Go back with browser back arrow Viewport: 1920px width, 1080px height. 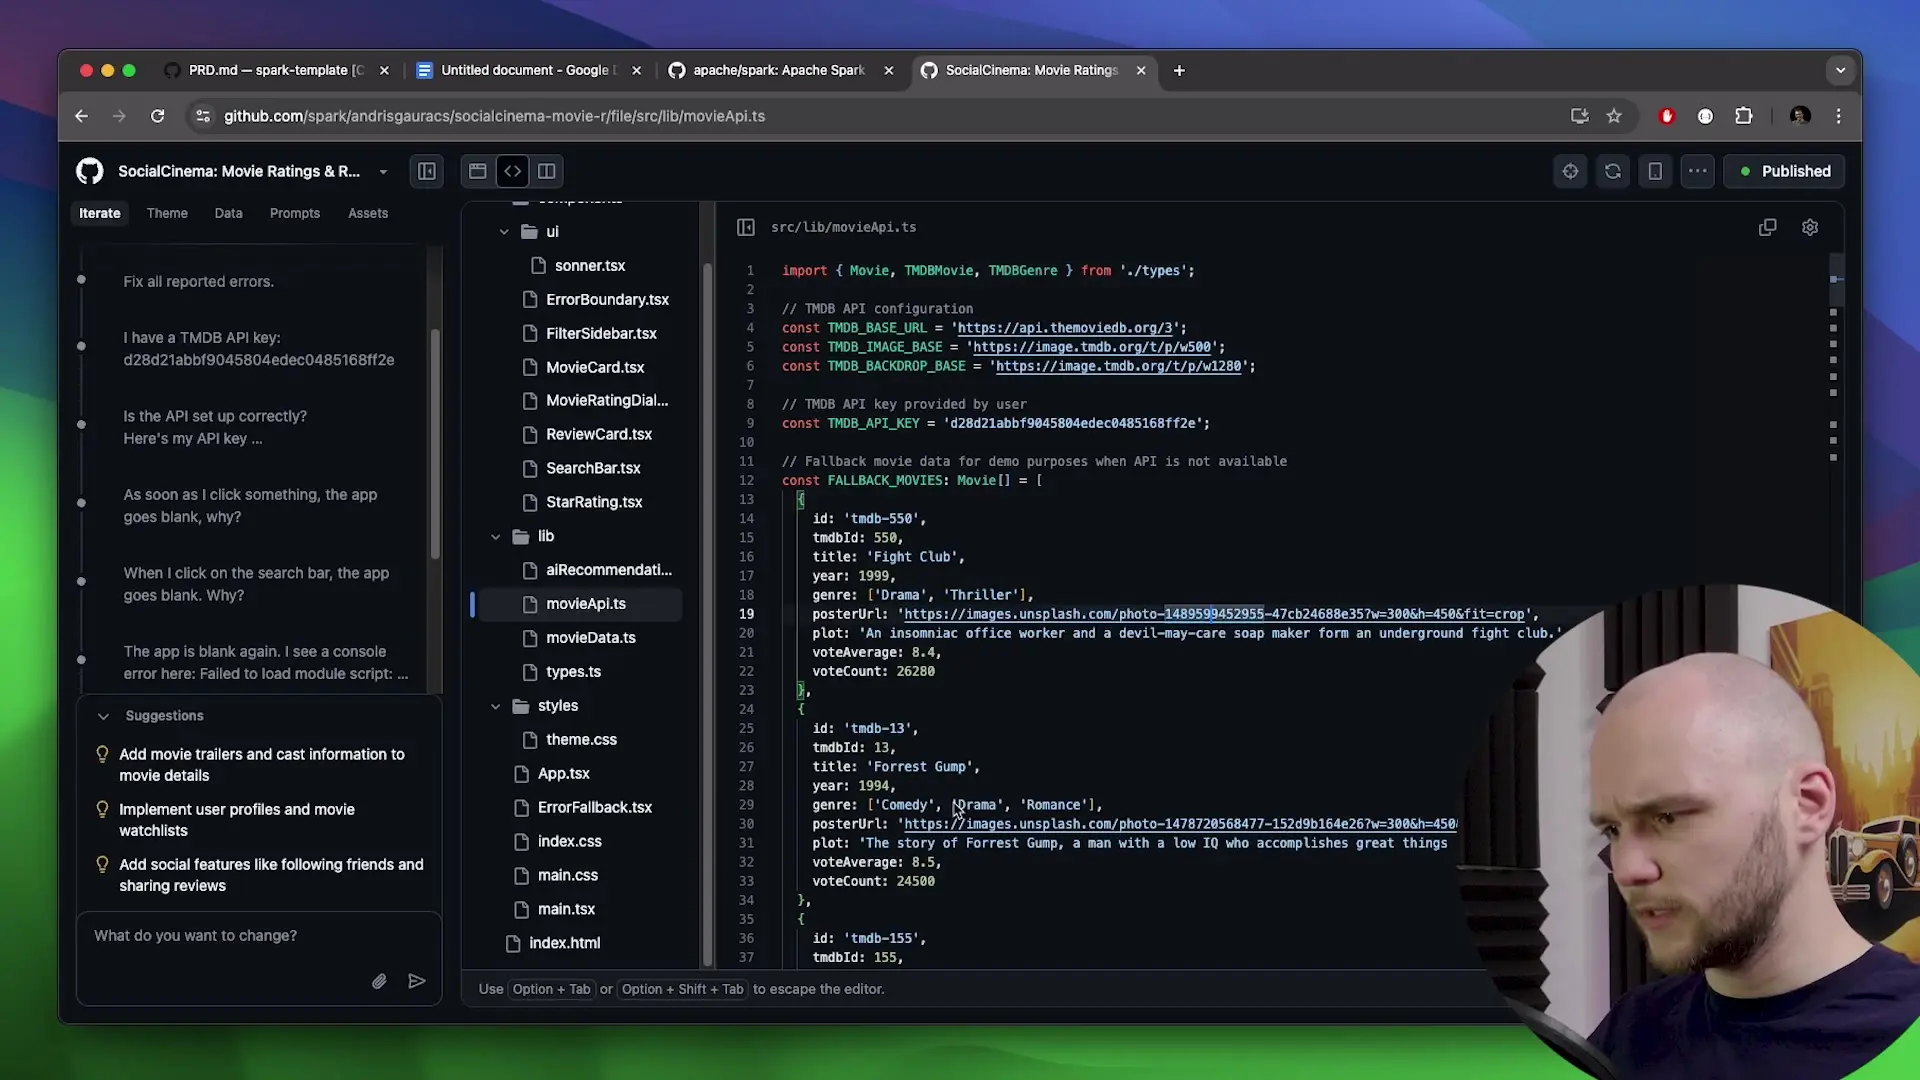(82, 116)
